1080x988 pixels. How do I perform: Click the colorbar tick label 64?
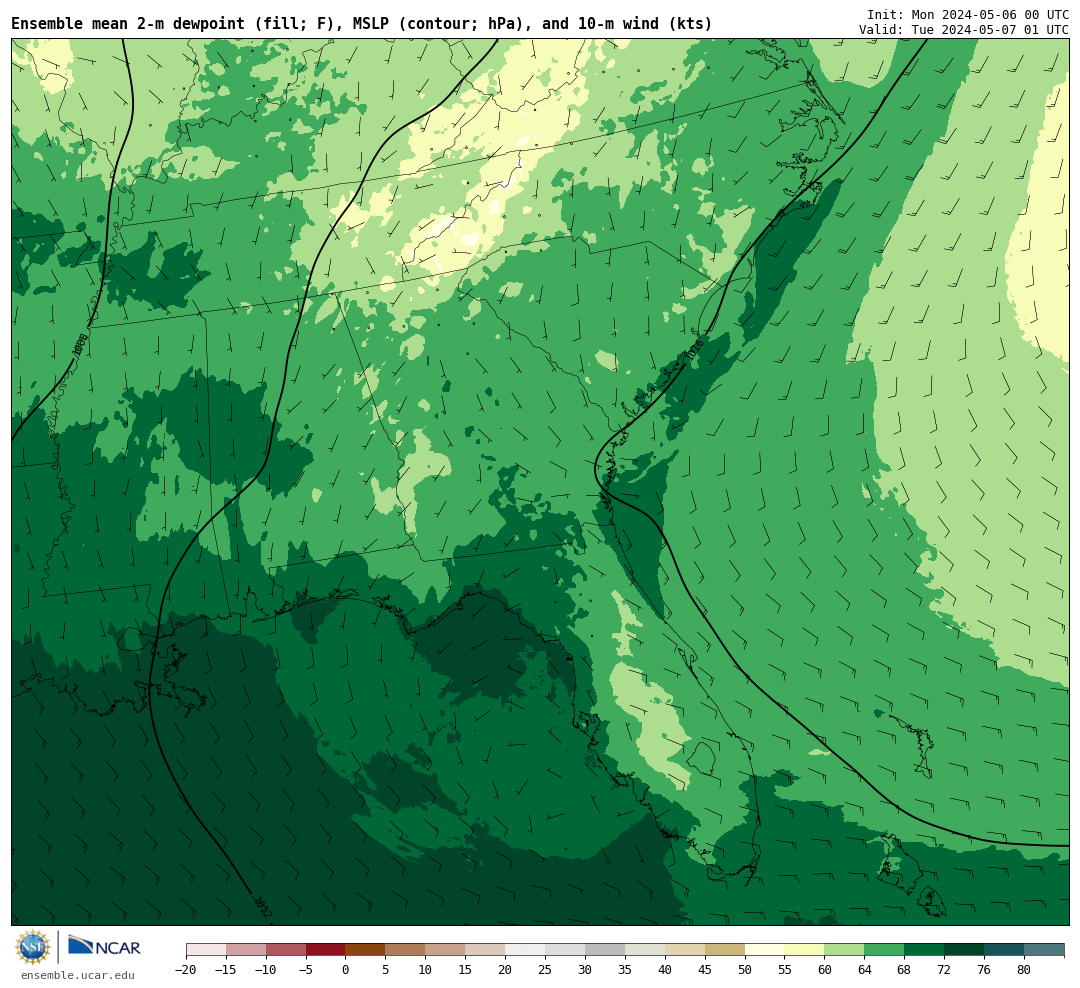[x=864, y=969]
